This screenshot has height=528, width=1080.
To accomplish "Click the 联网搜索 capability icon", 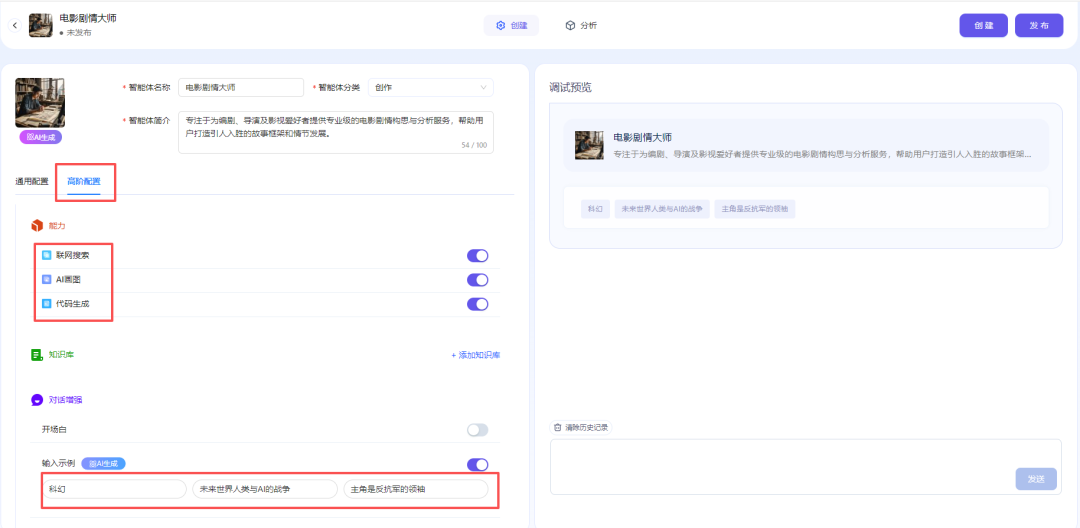I will click(x=46, y=255).
